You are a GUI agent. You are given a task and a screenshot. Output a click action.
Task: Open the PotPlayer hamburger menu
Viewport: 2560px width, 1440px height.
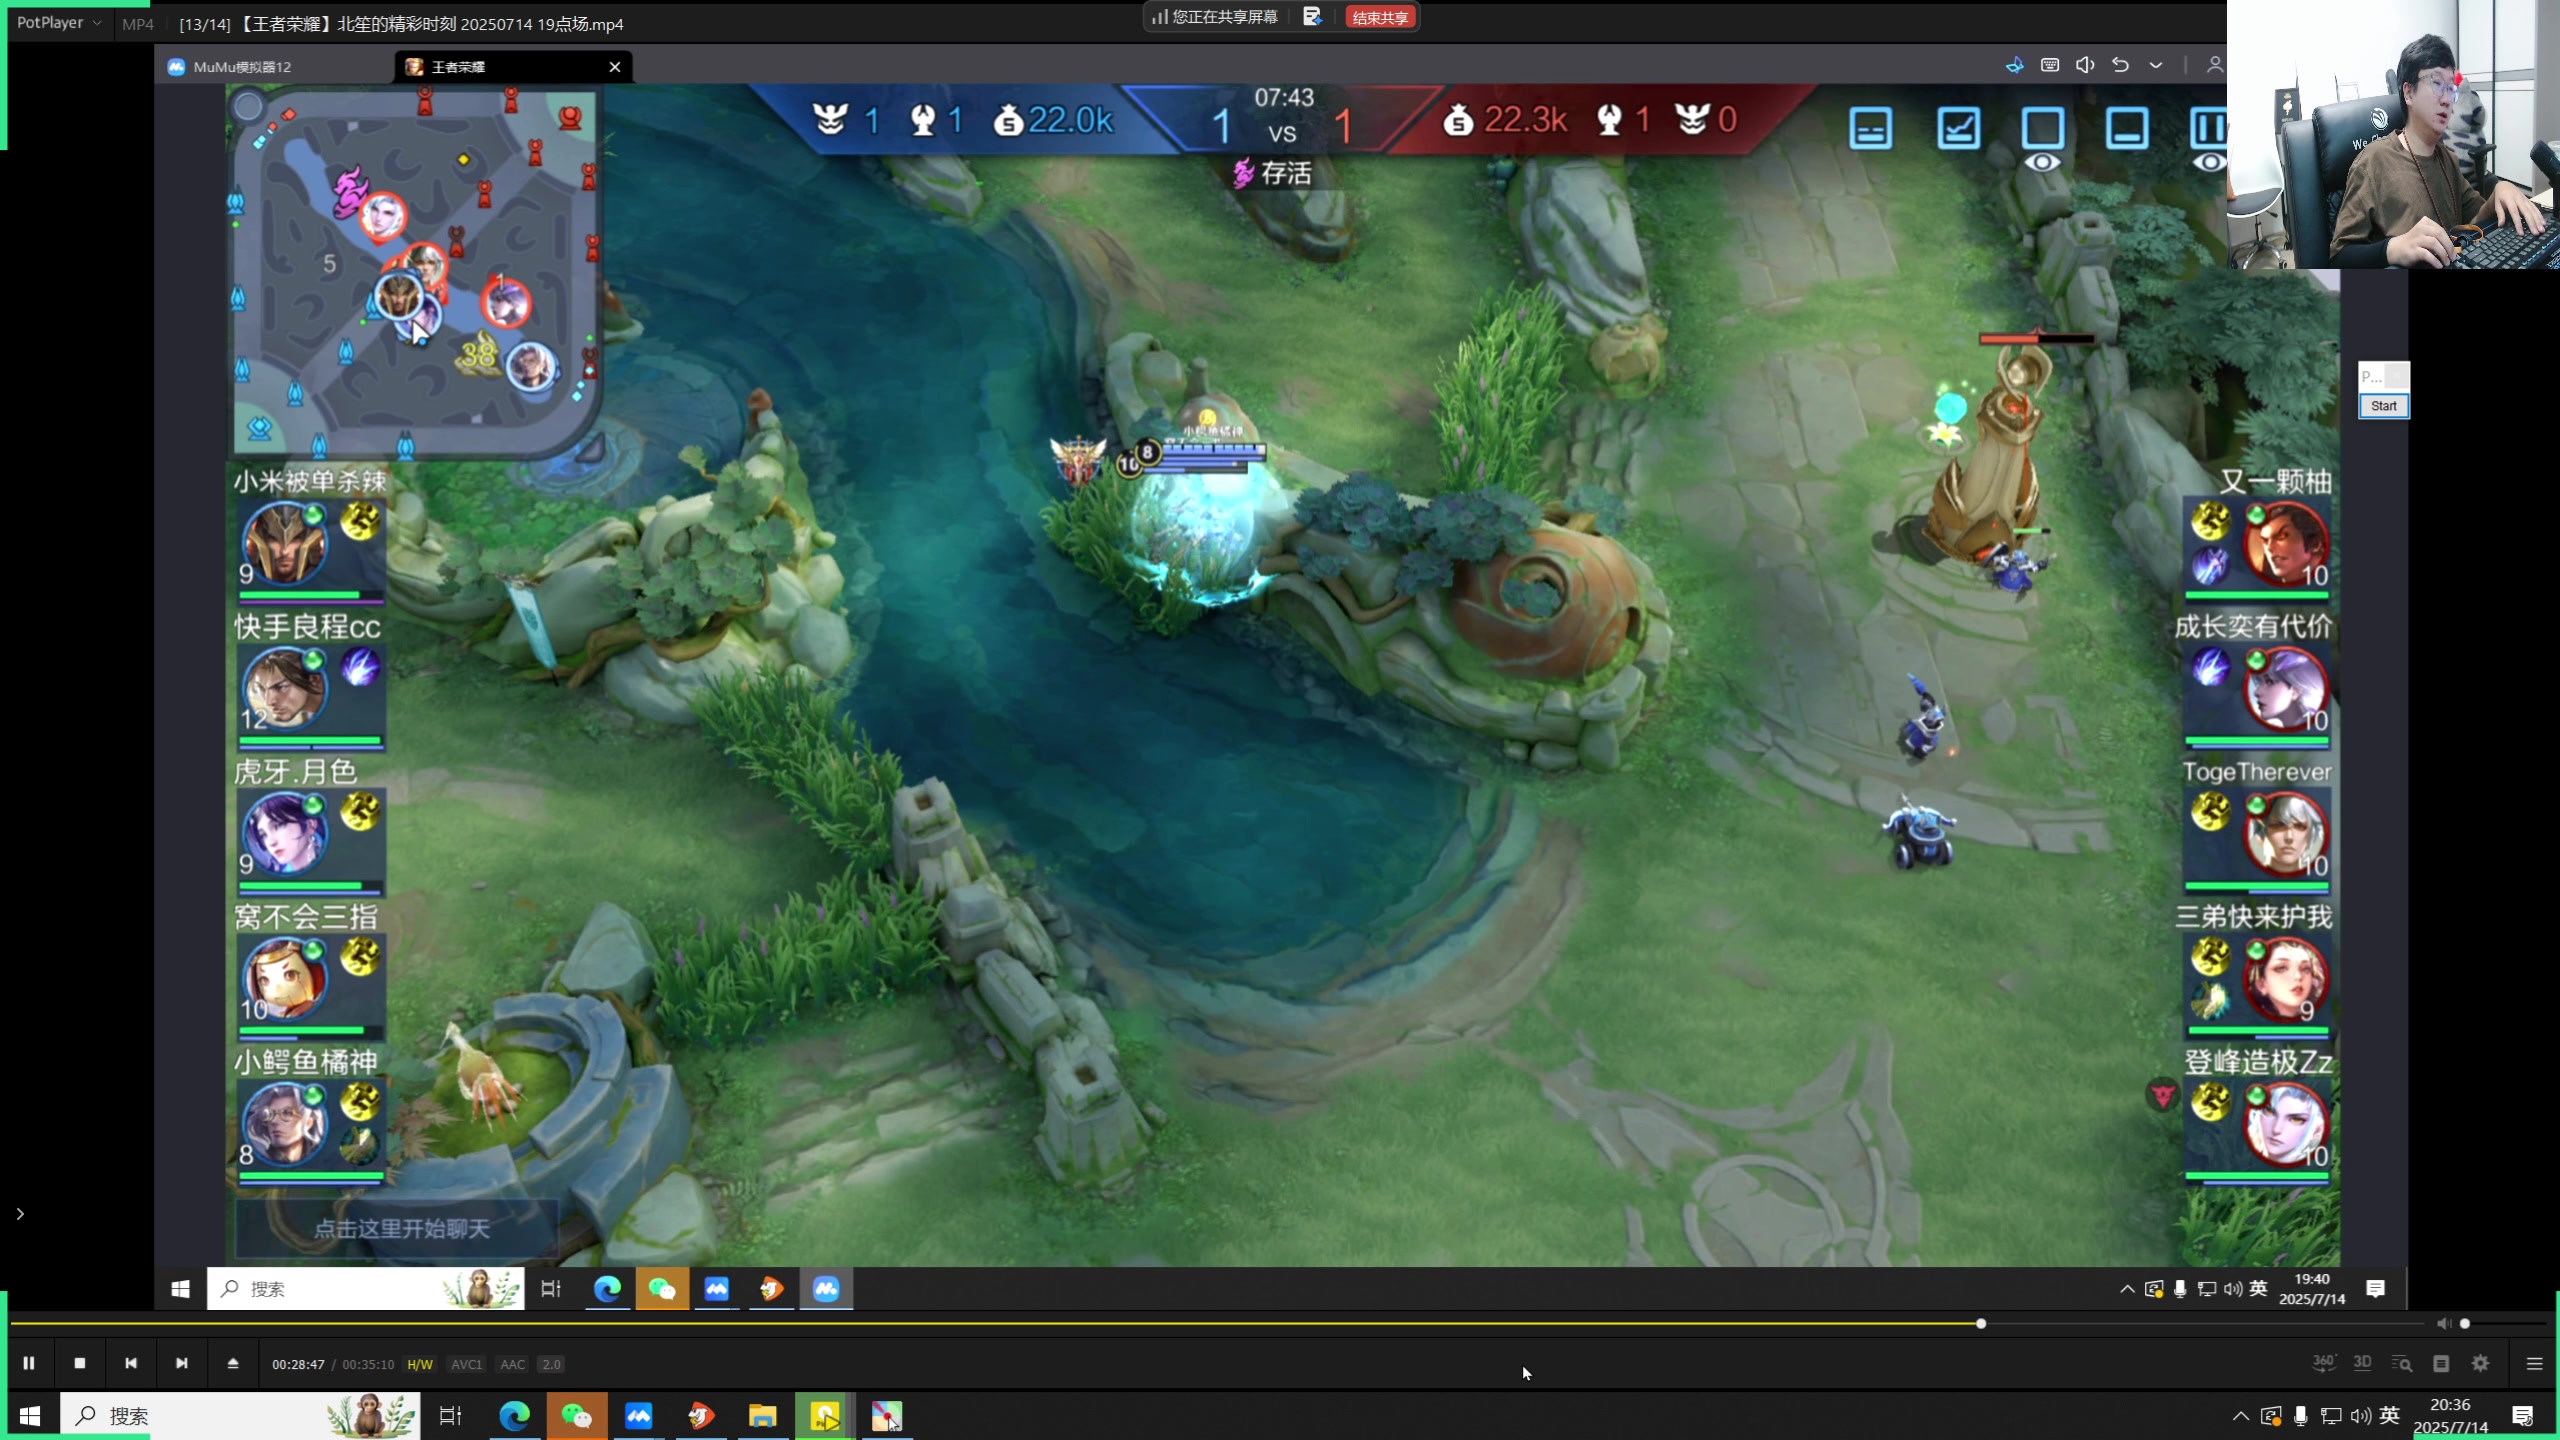tap(2534, 1363)
